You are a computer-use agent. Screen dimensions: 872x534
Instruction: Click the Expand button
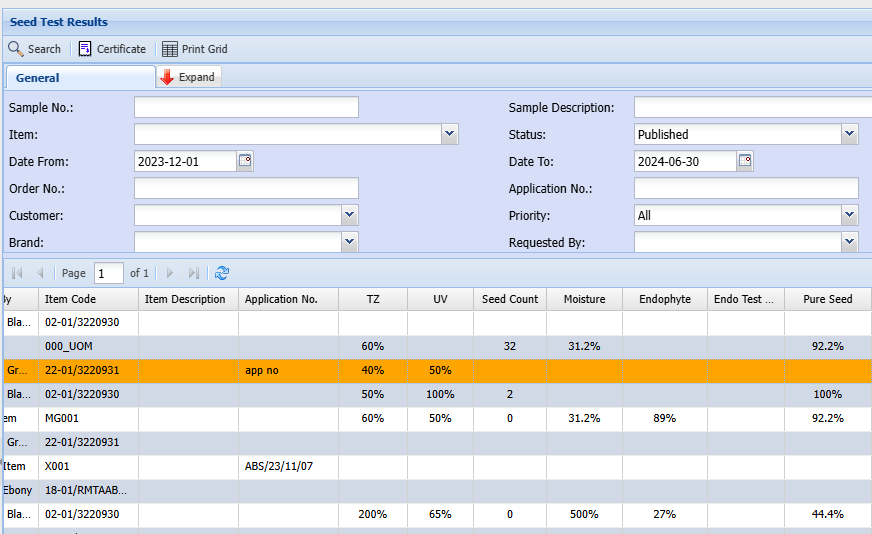click(x=188, y=77)
